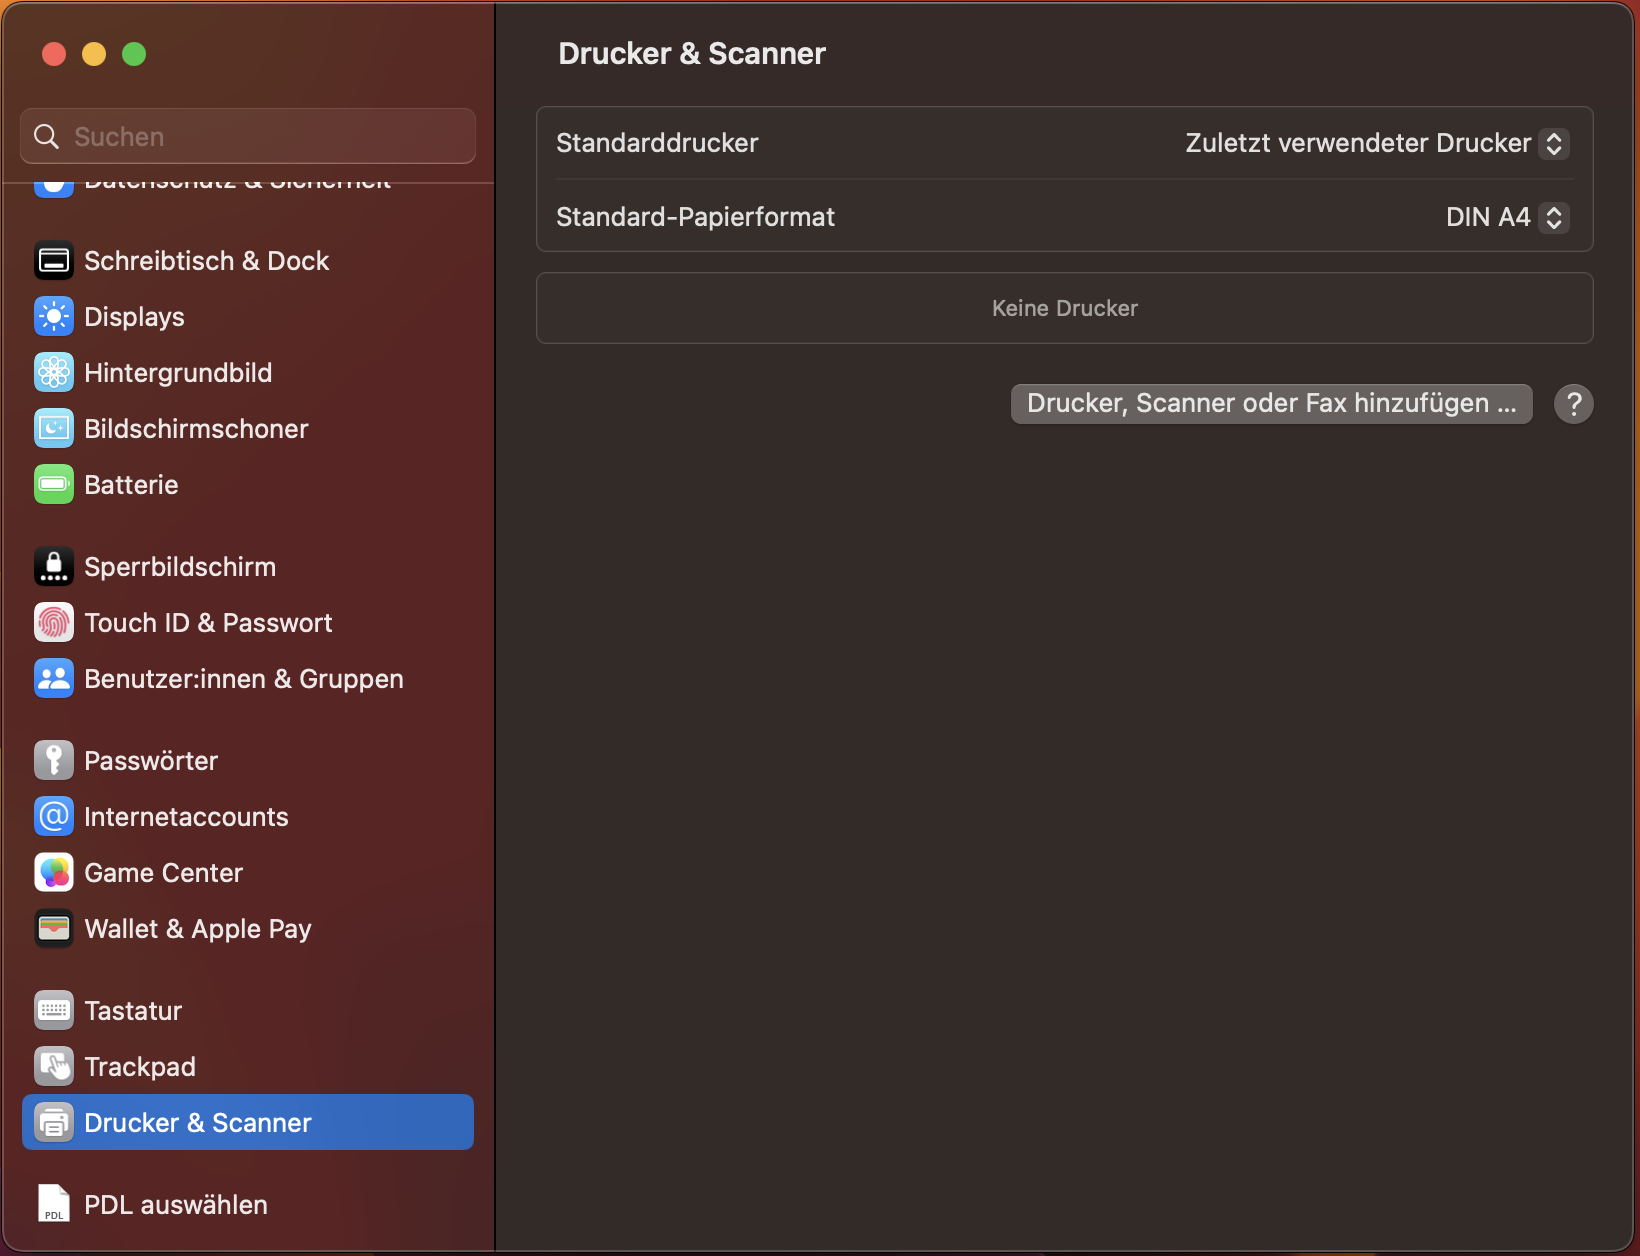Switch to Internetaccounts pane

click(186, 817)
